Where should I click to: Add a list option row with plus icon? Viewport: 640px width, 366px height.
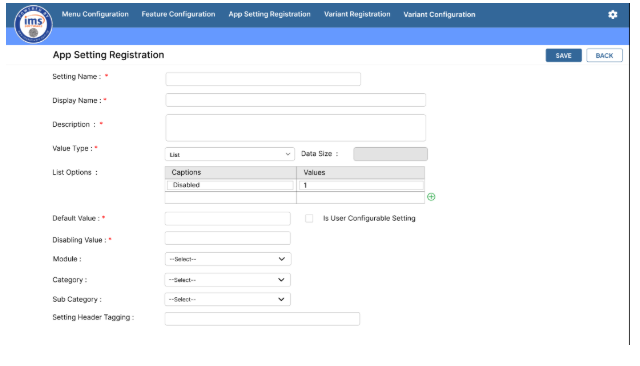coord(431,197)
